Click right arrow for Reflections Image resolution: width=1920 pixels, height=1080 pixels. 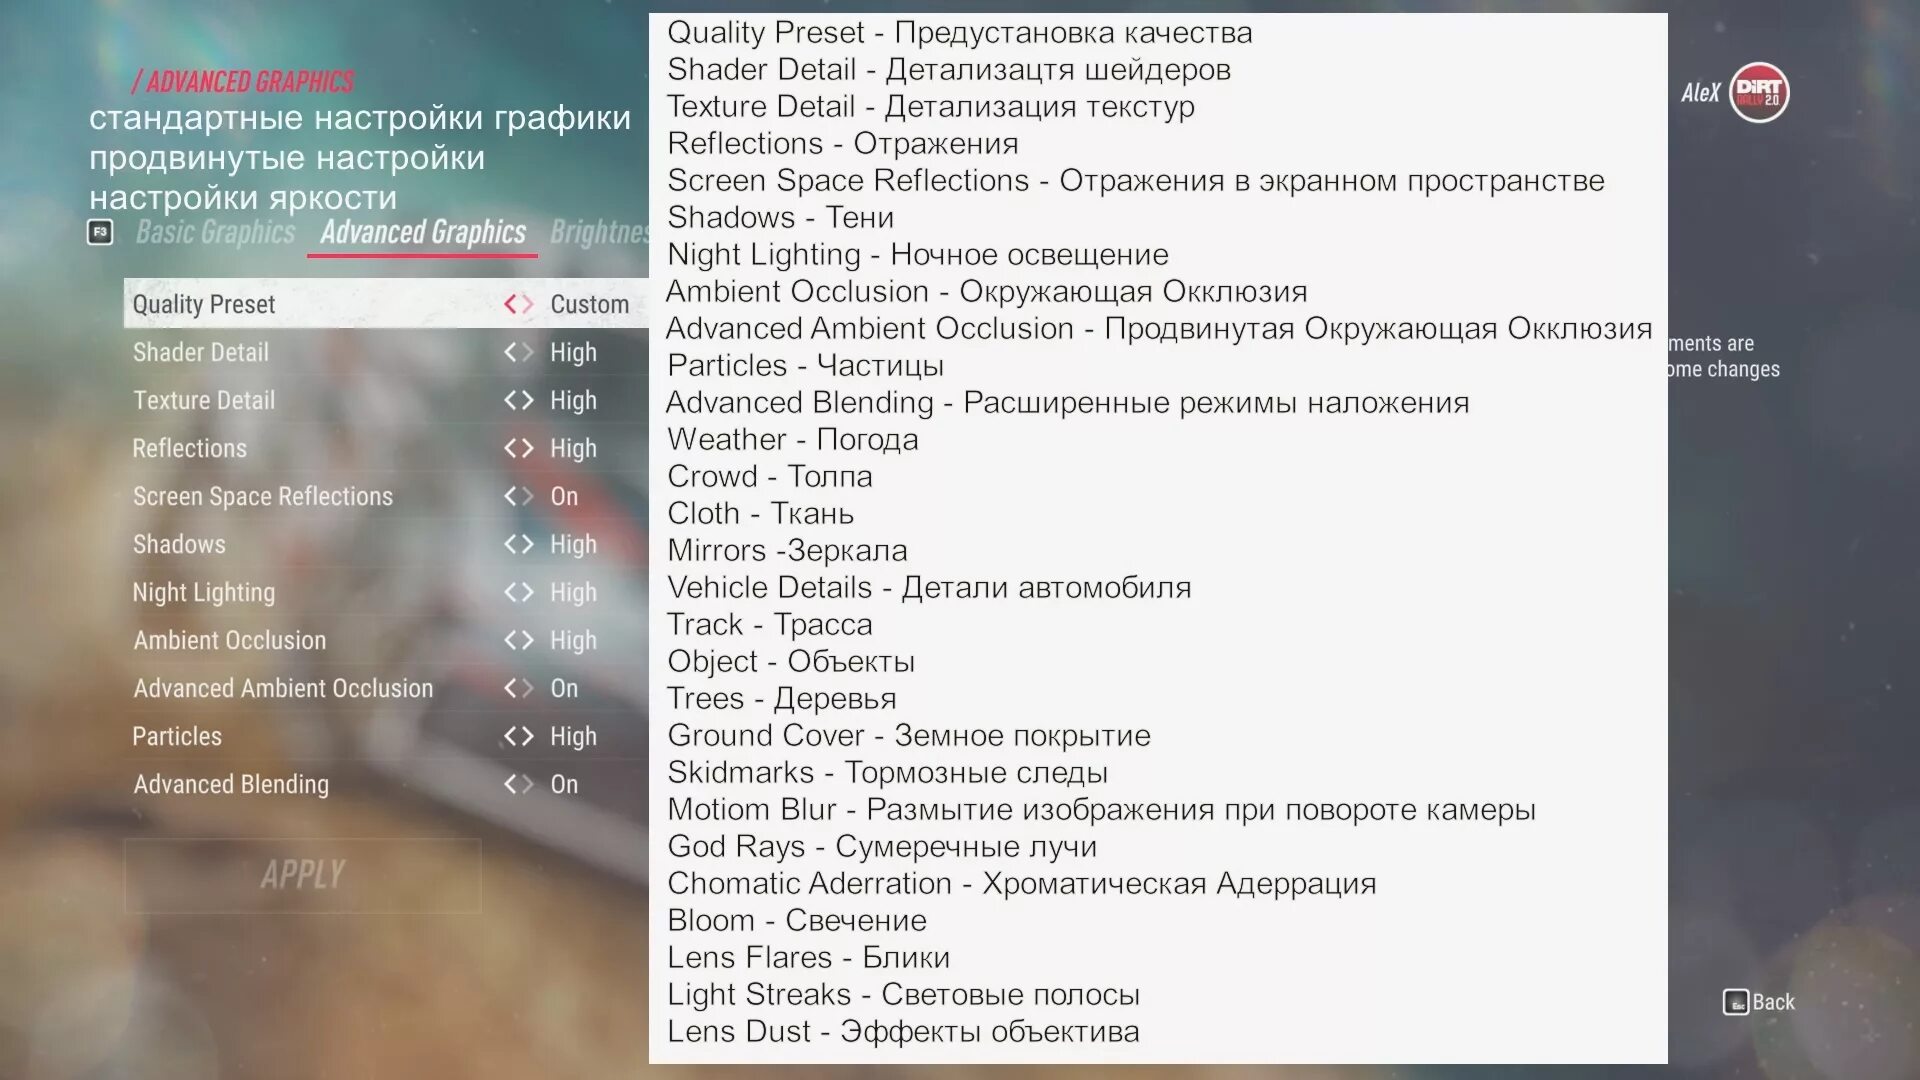click(527, 448)
